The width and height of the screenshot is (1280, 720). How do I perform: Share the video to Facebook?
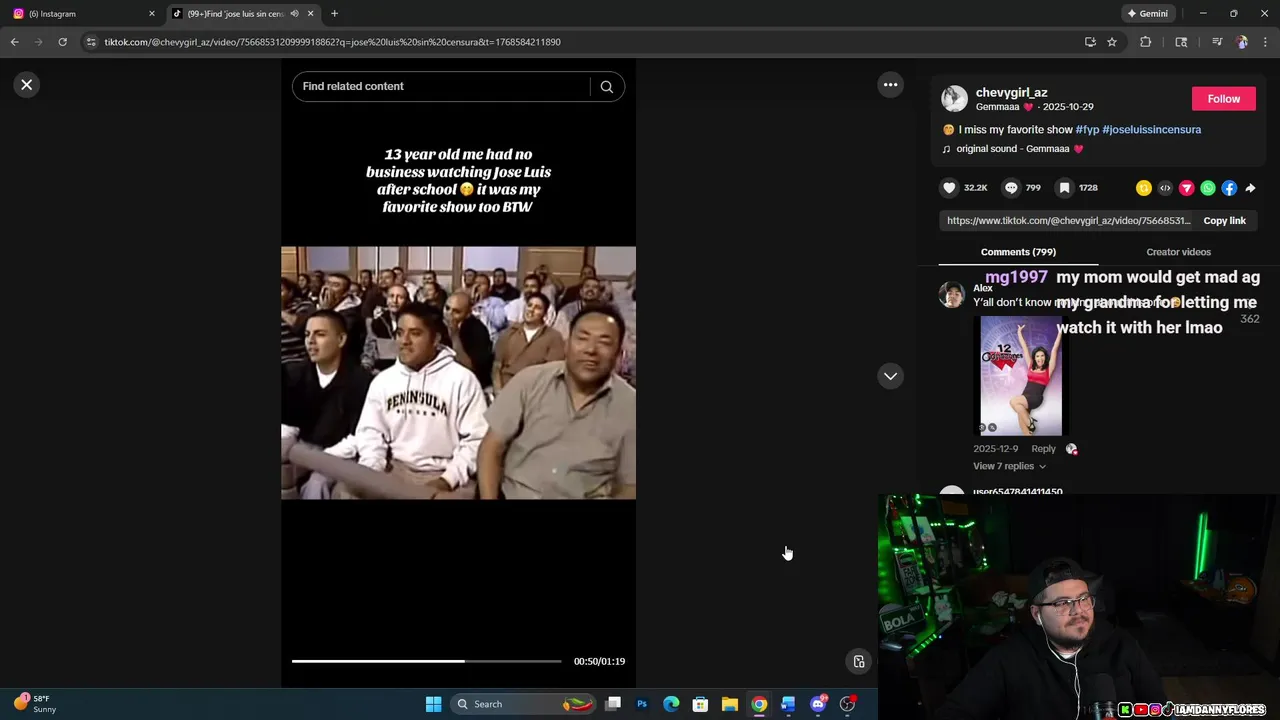1229,188
